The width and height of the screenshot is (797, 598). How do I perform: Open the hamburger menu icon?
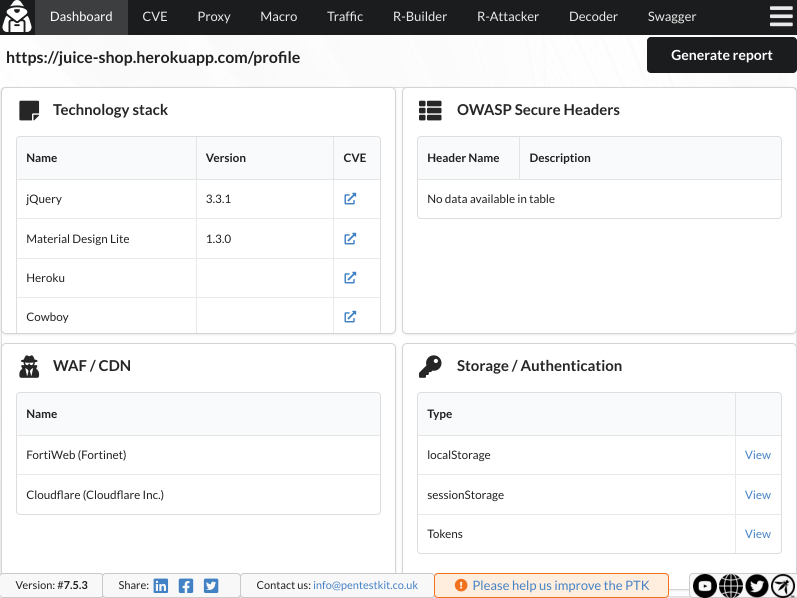click(x=781, y=16)
